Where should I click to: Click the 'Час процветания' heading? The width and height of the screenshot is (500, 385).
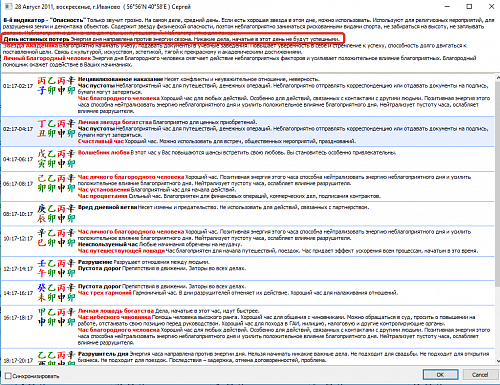pos(103,196)
